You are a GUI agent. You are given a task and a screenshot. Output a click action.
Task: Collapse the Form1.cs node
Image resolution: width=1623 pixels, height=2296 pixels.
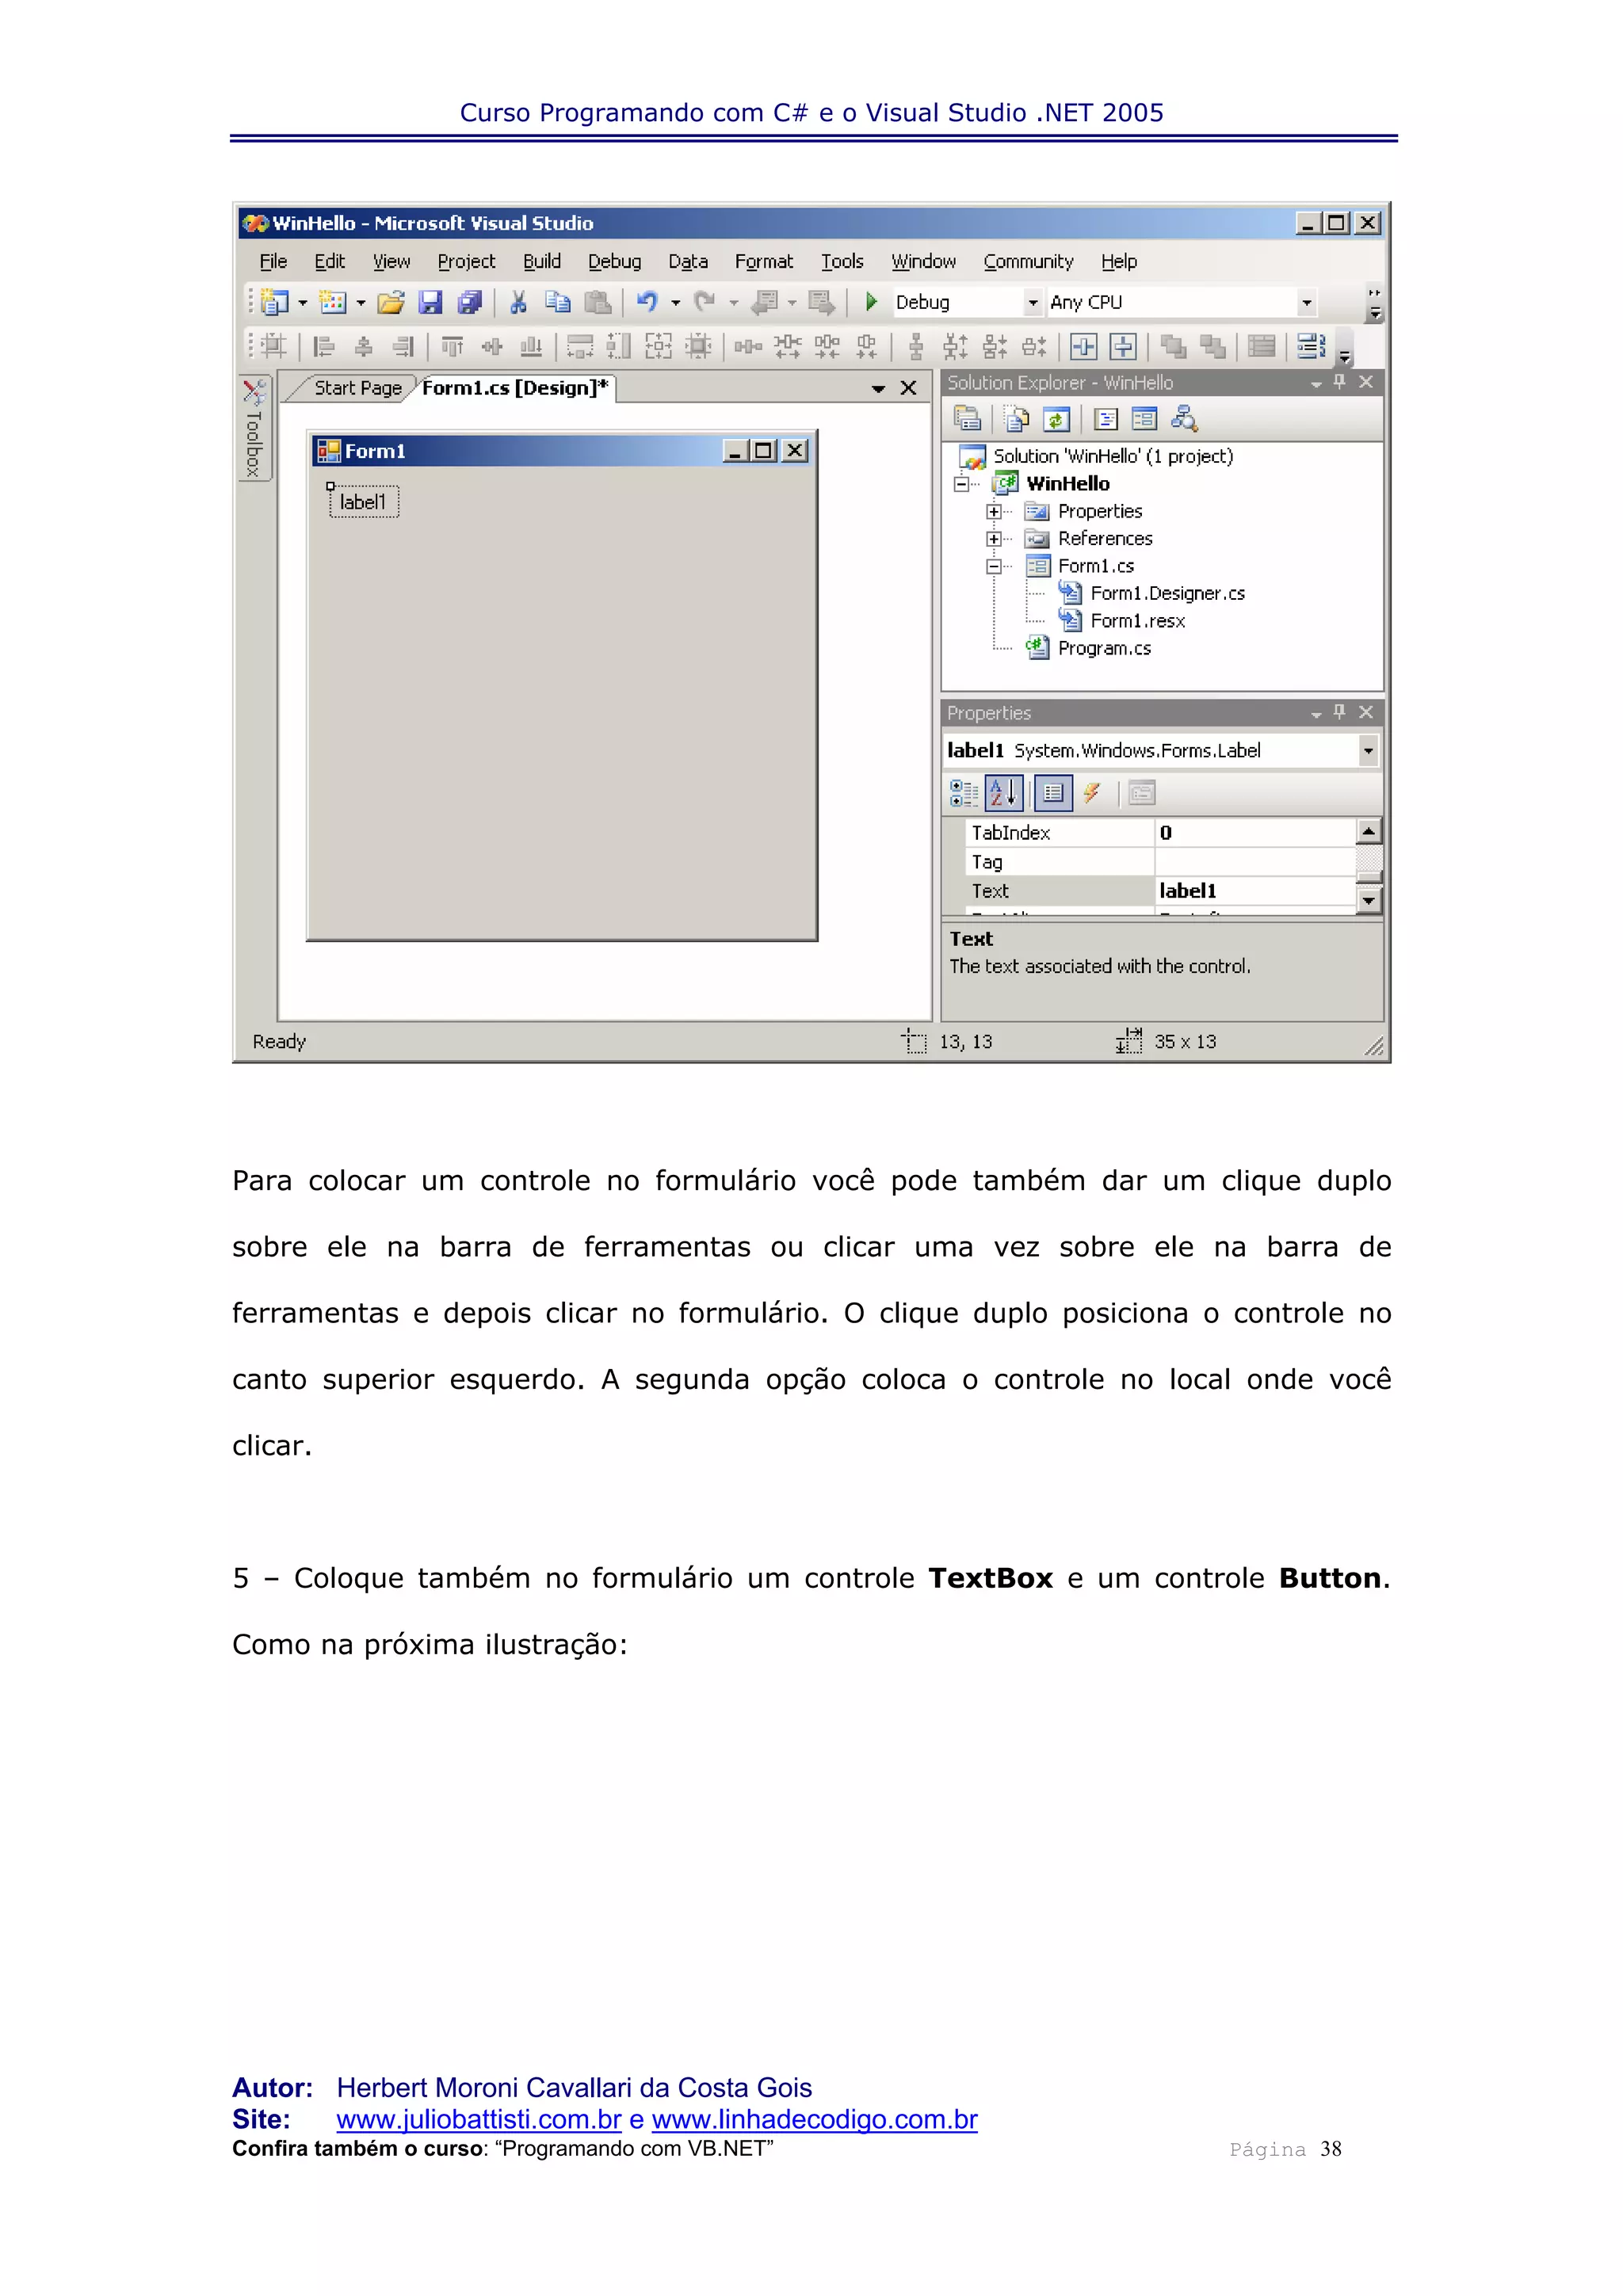tap(993, 566)
